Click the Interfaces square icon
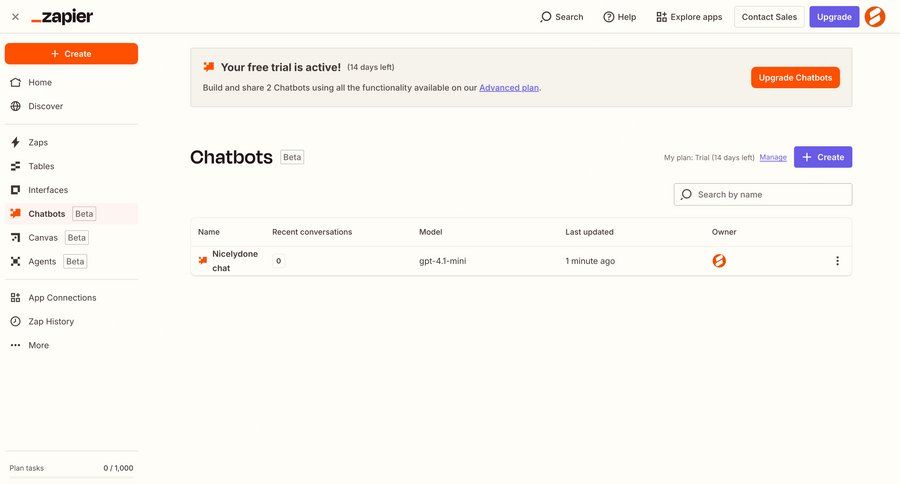The width and height of the screenshot is (900, 484). coord(15,190)
